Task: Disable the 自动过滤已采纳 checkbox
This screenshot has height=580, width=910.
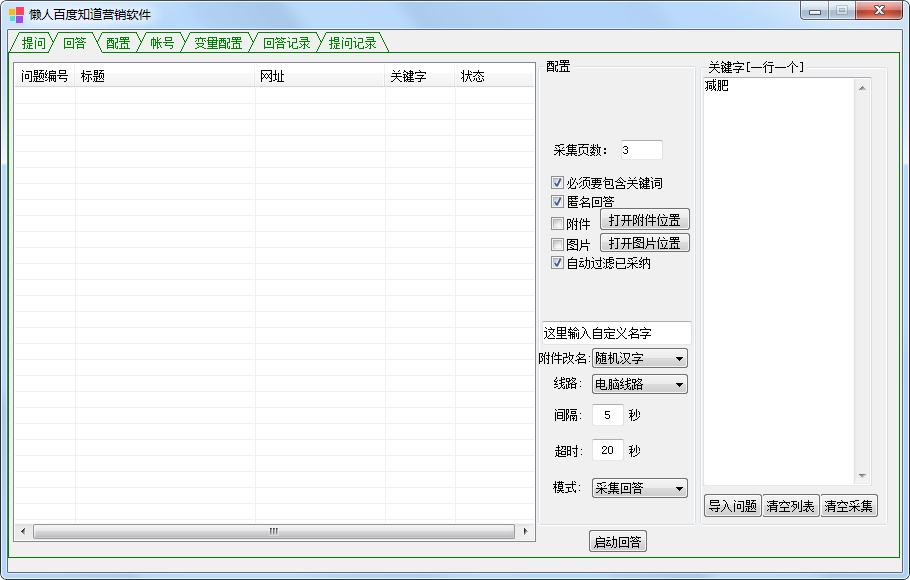Action: [x=558, y=263]
